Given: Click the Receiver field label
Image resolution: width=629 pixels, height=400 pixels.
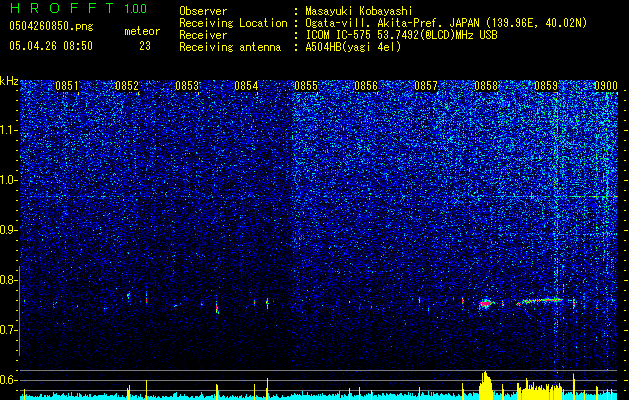Looking at the screenshot, I should tap(203, 35).
